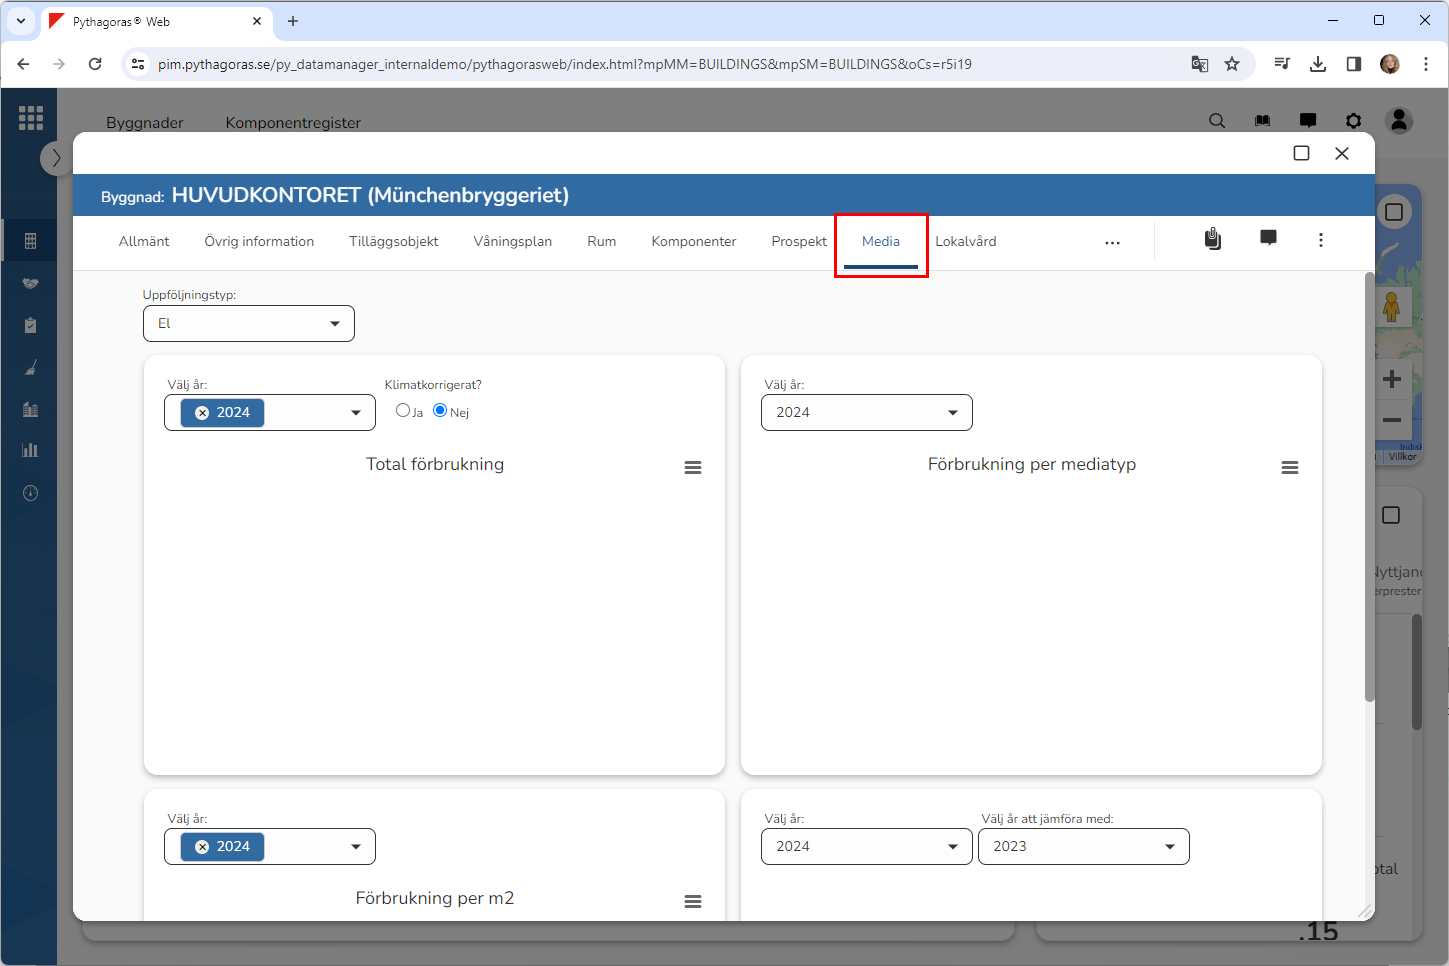Switch to the Komponenter tab
The width and height of the screenshot is (1449, 966).
point(693,242)
